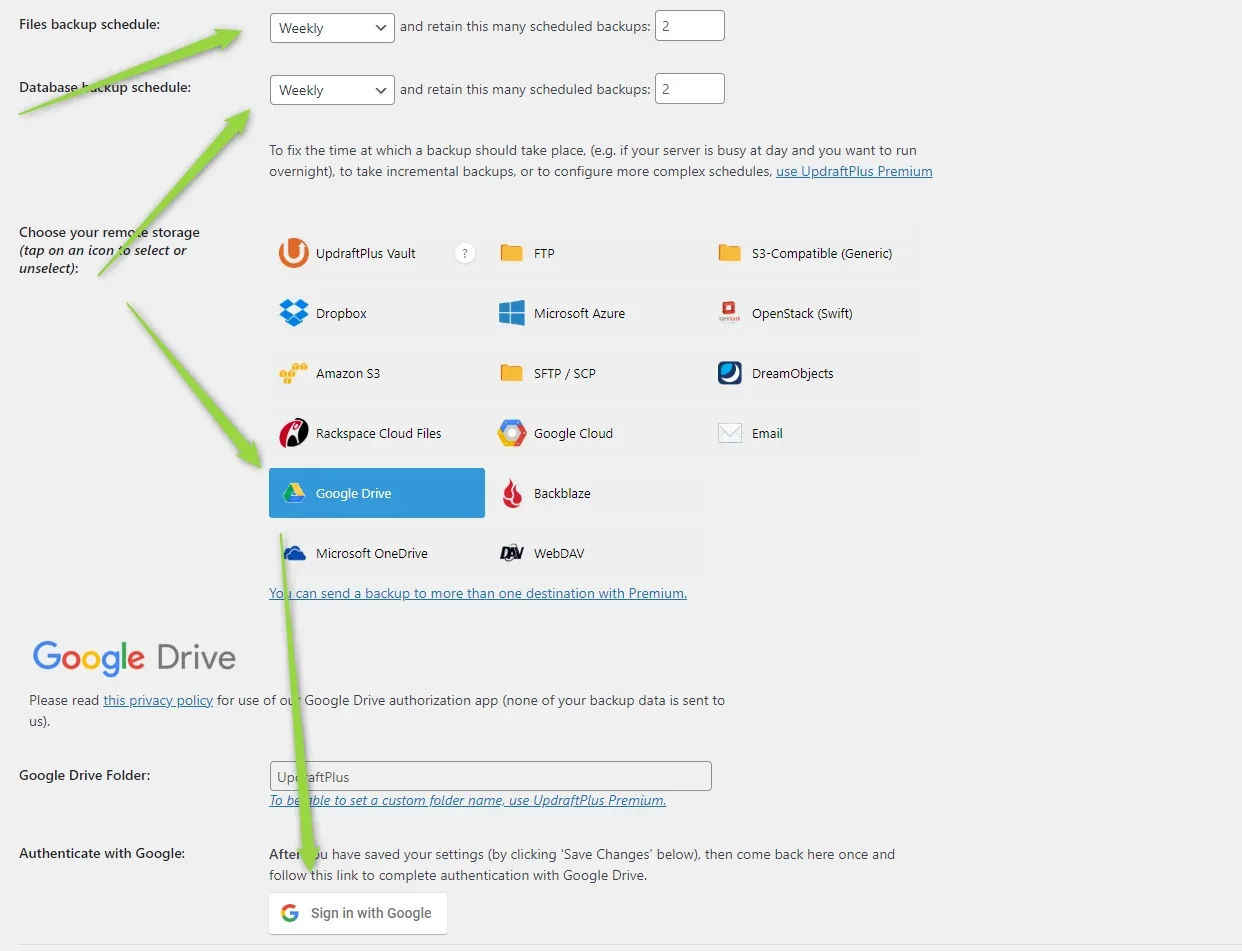Select the OpenStack (Swift) icon
1242x951 pixels.
(x=730, y=313)
